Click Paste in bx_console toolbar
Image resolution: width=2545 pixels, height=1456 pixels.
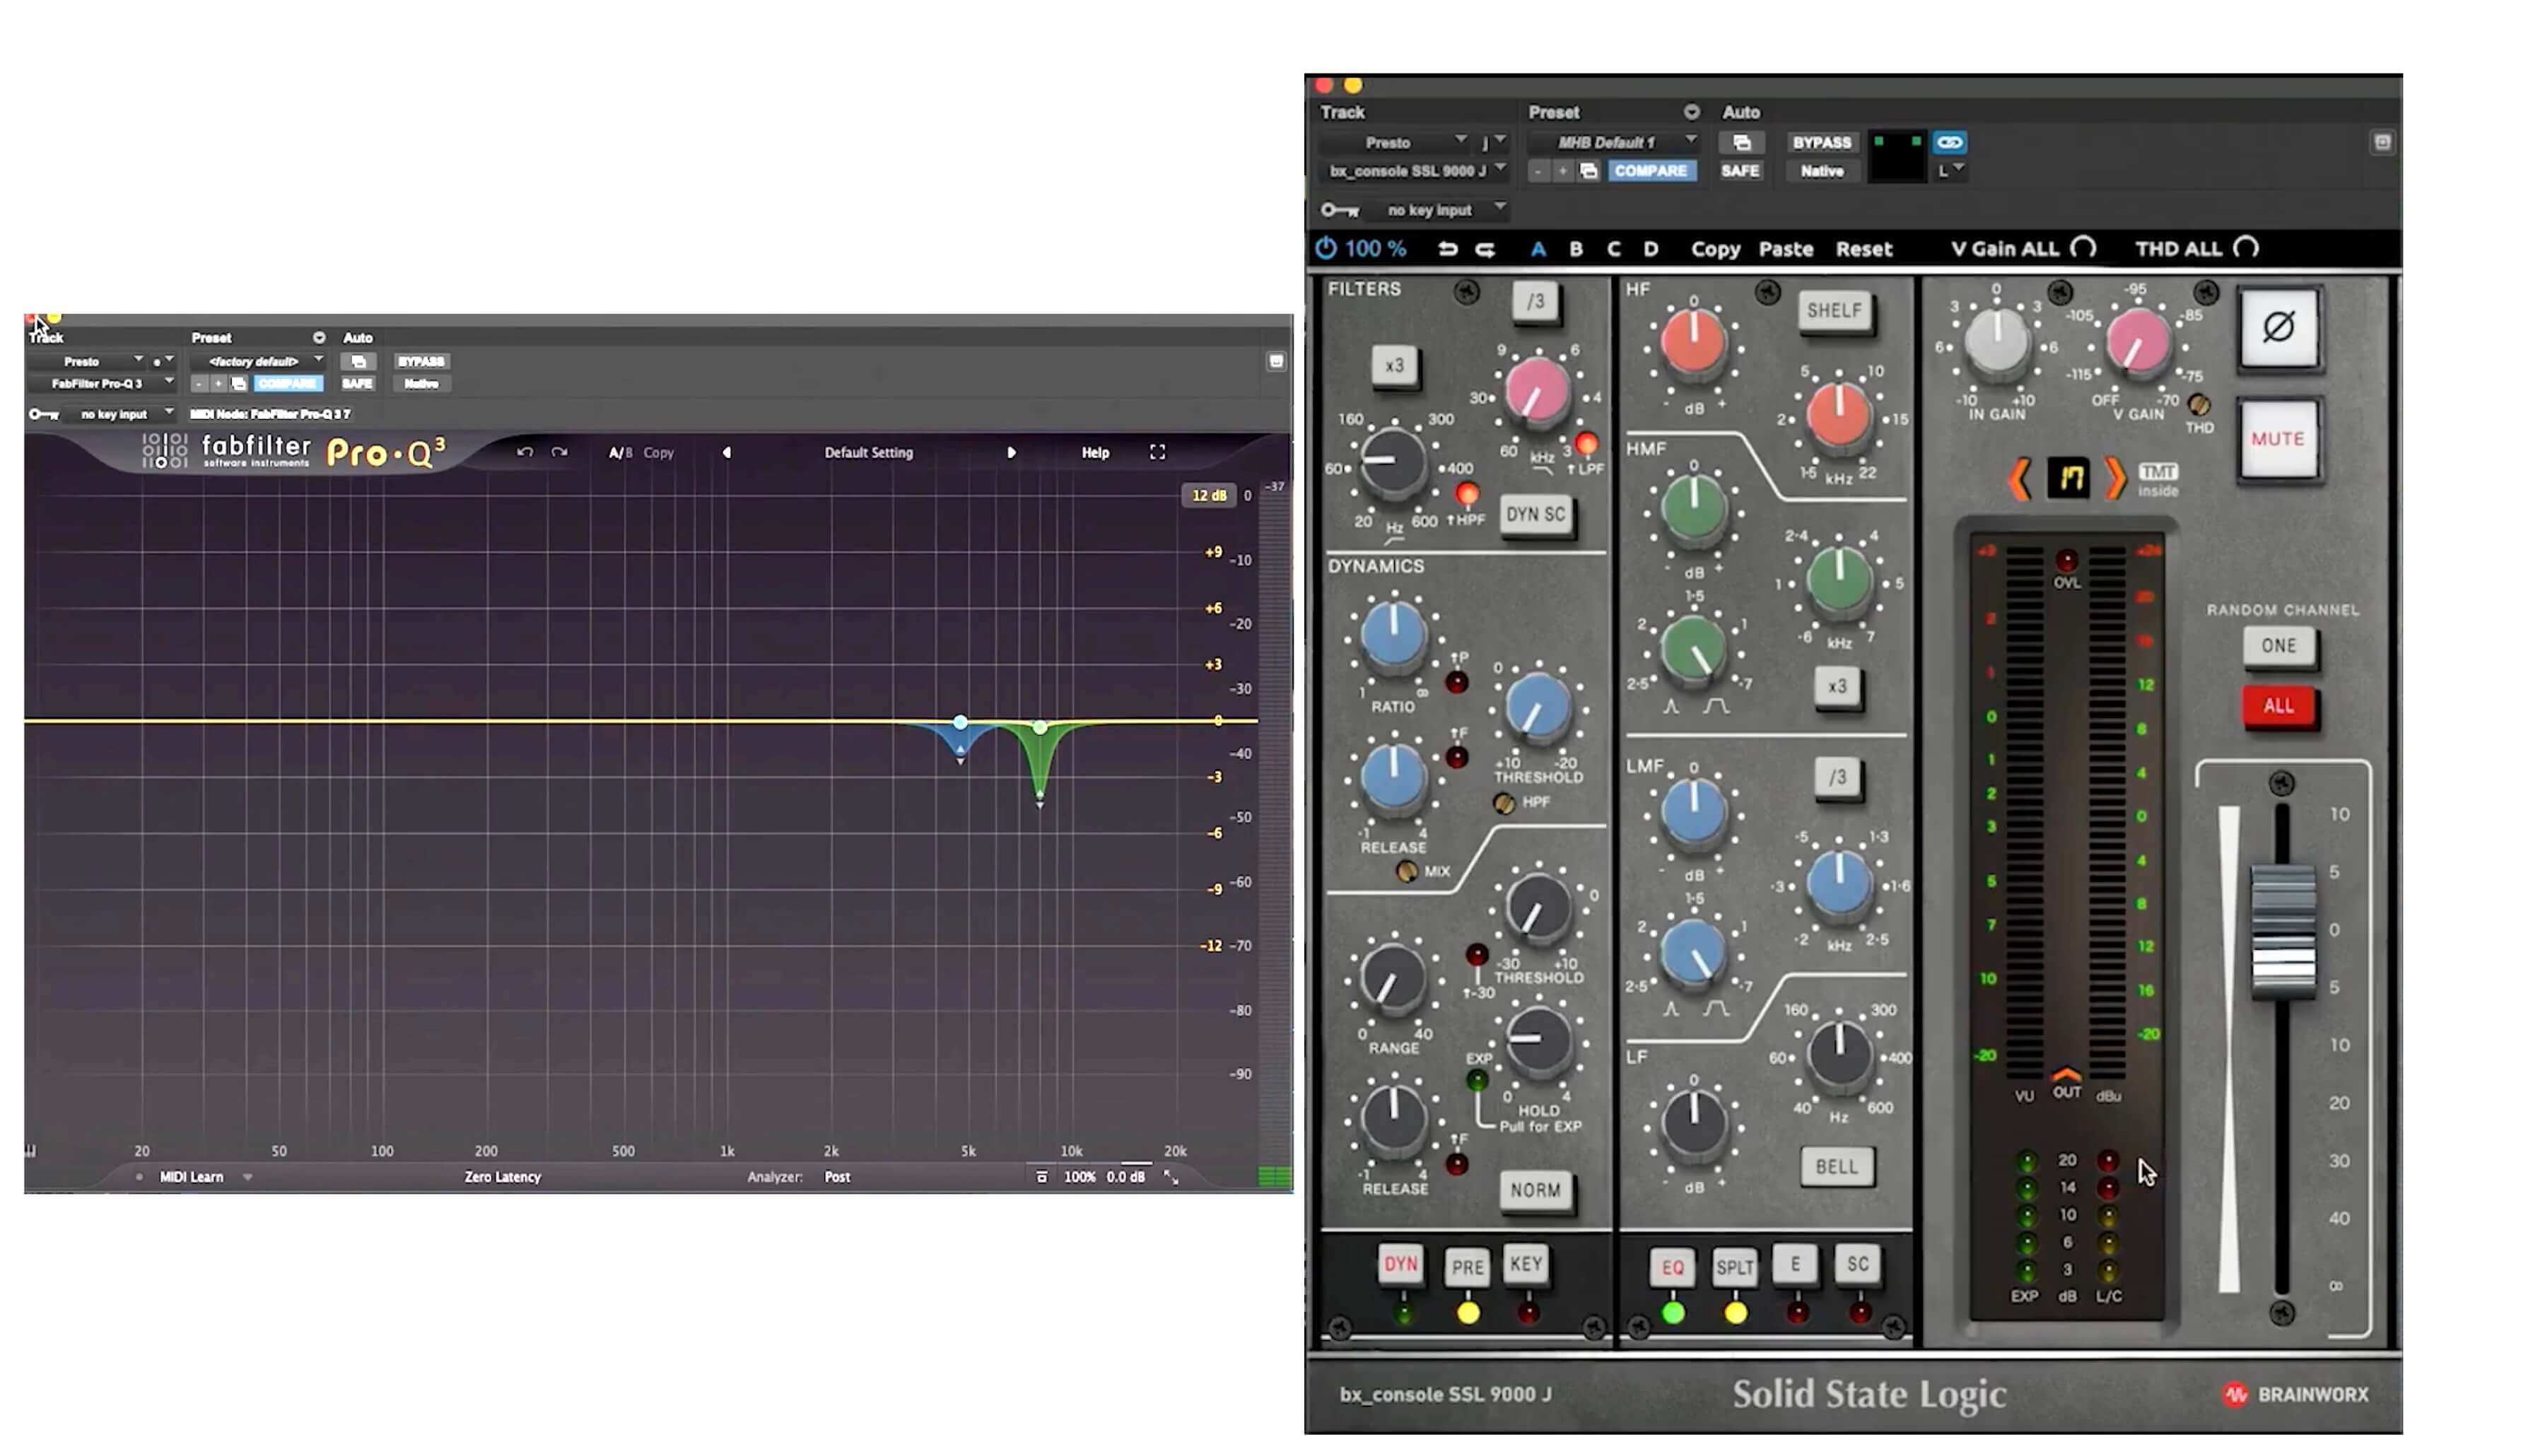tap(1785, 249)
